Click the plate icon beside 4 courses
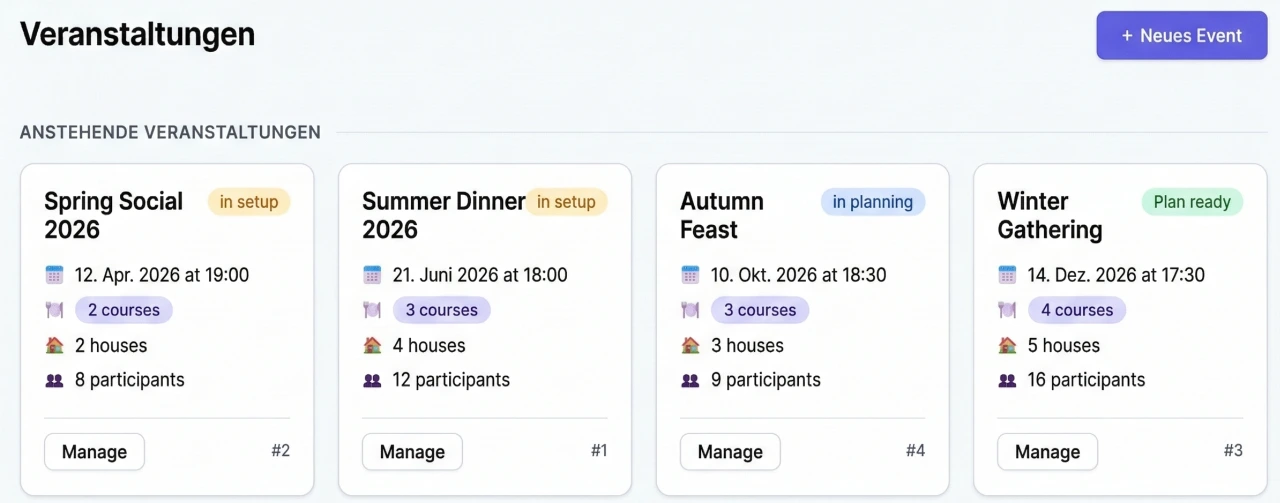Image resolution: width=1280 pixels, height=503 pixels. pos(1007,310)
